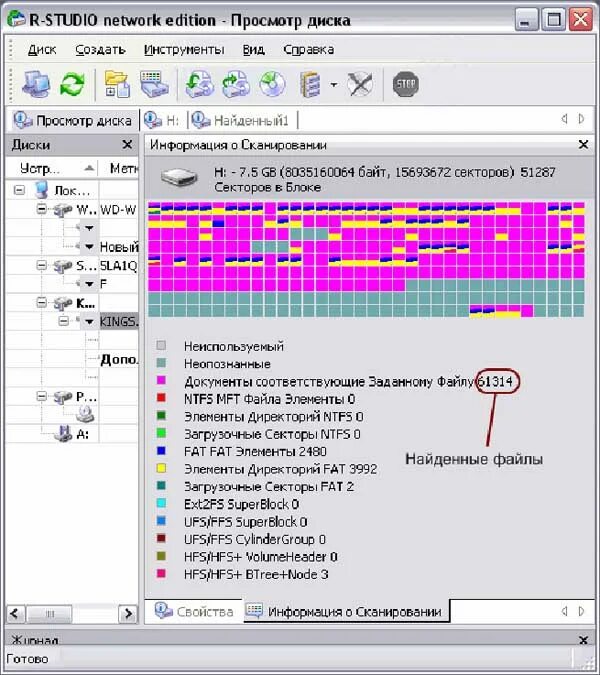Image resolution: width=600 pixels, height=675 pixels.
Task: Click the green refresh arrows icon
Action: 72,84
